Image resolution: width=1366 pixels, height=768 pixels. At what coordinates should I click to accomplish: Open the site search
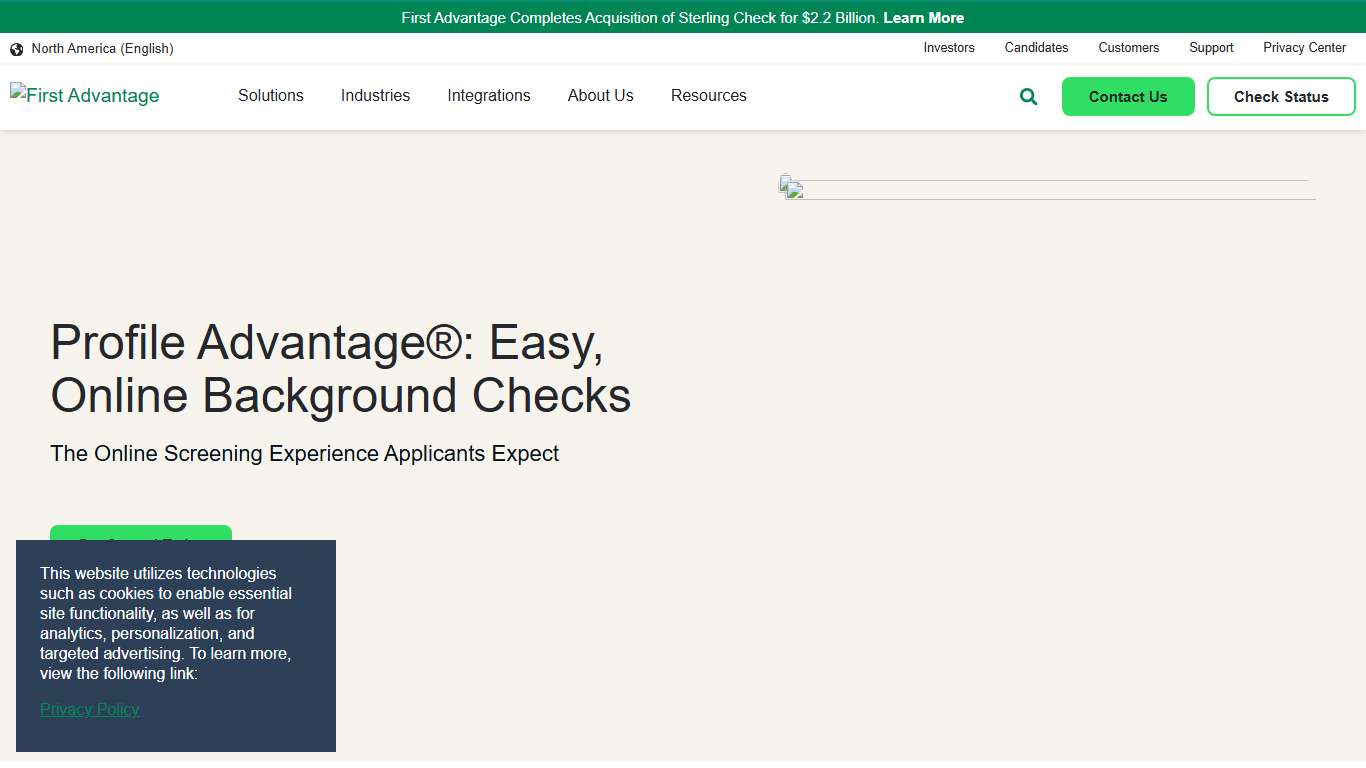1028,96
